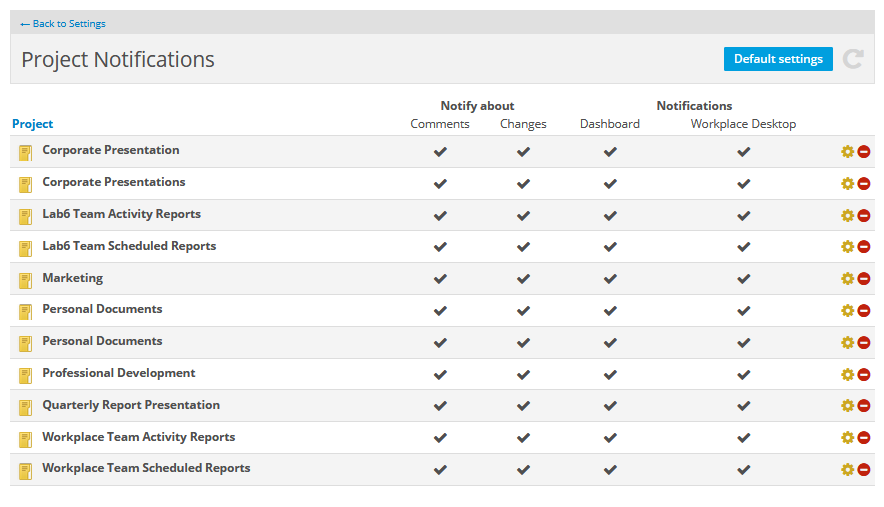
Task: Click notebook icon next to Marketing
Action: [x=26, y=279]
